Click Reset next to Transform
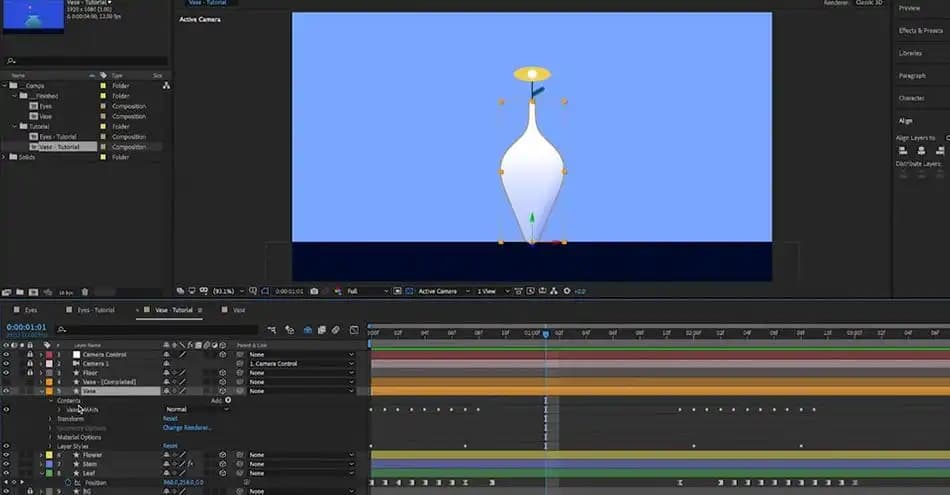The image size is (950, 495). [x=170, y=419]
